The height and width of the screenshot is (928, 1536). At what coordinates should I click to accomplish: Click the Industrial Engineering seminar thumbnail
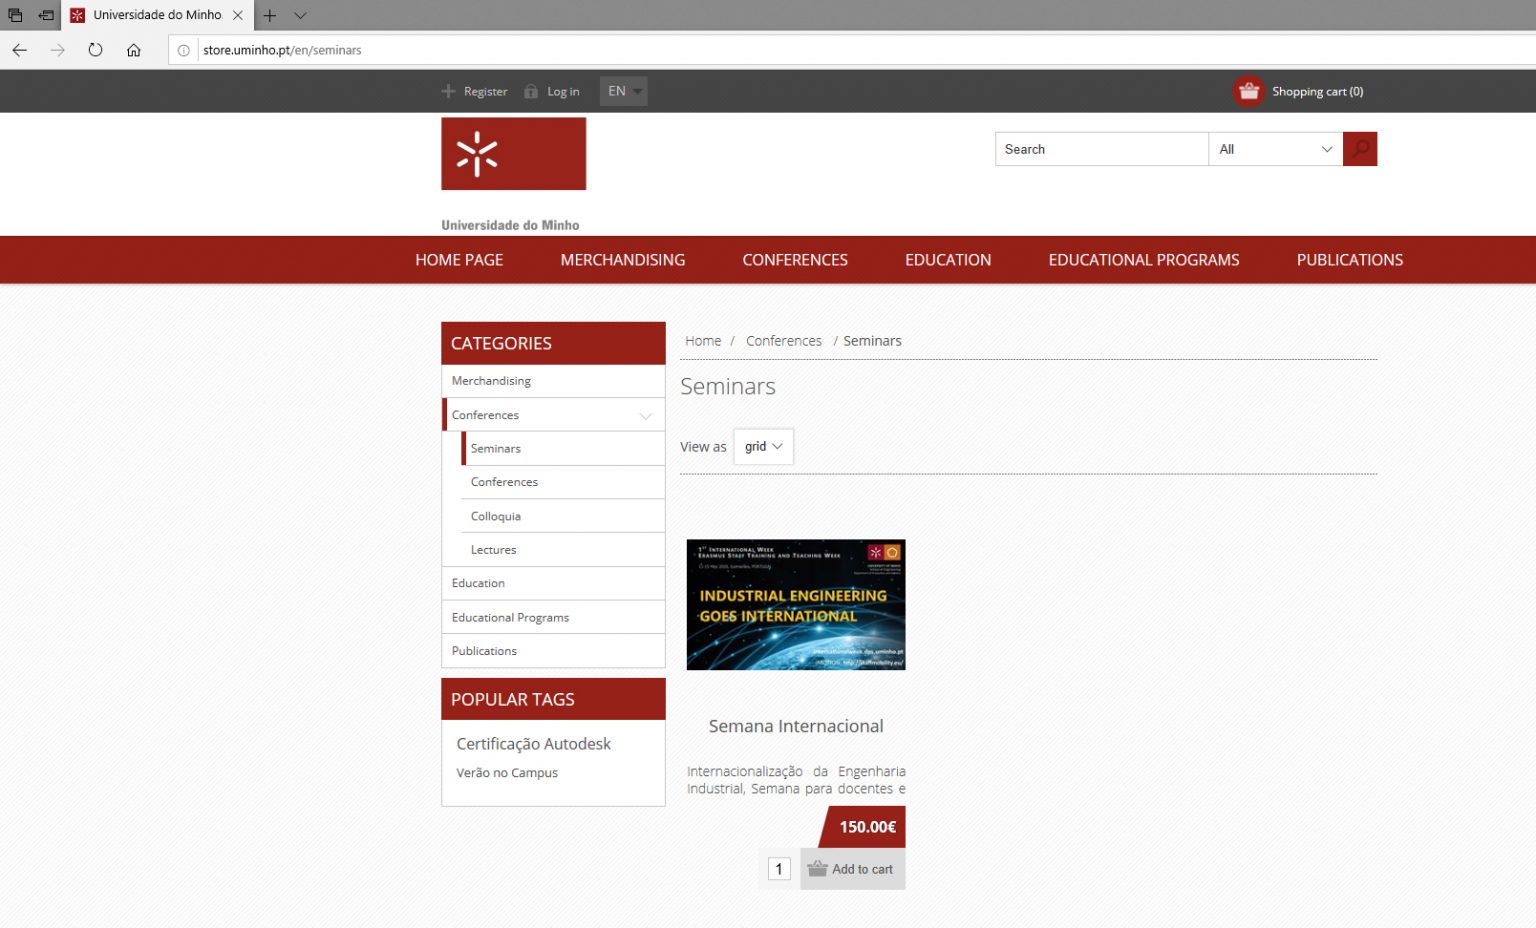click(x=795, y=605)
